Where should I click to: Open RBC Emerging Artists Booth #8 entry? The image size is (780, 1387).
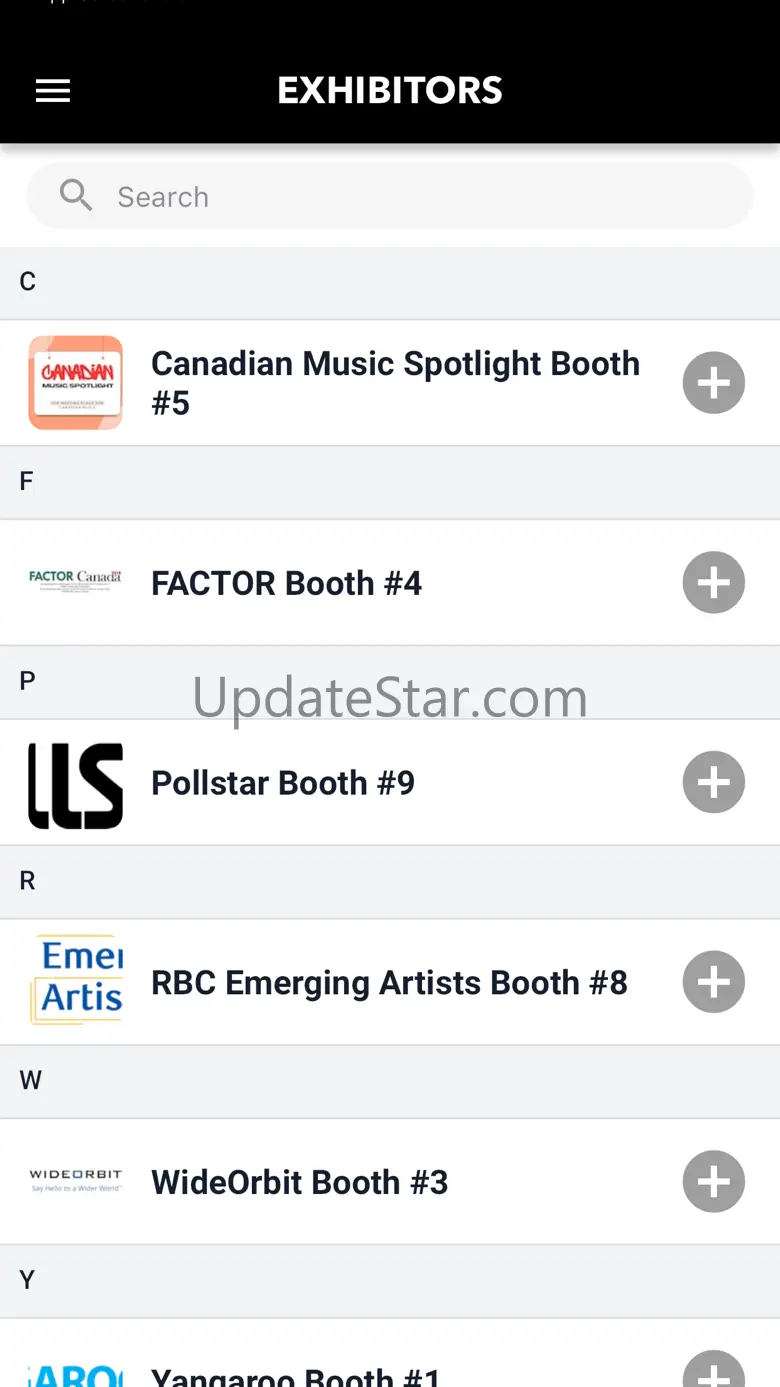390,982
